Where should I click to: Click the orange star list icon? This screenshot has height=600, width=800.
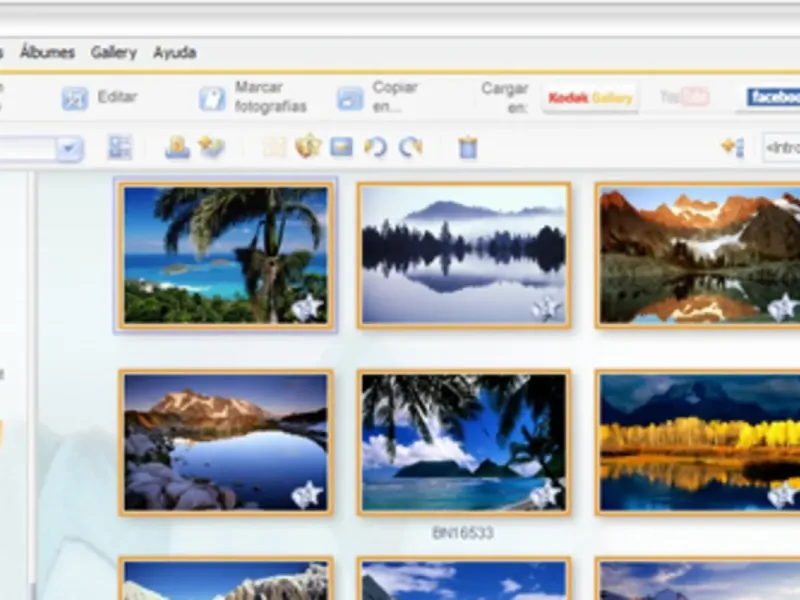(733, 148)
